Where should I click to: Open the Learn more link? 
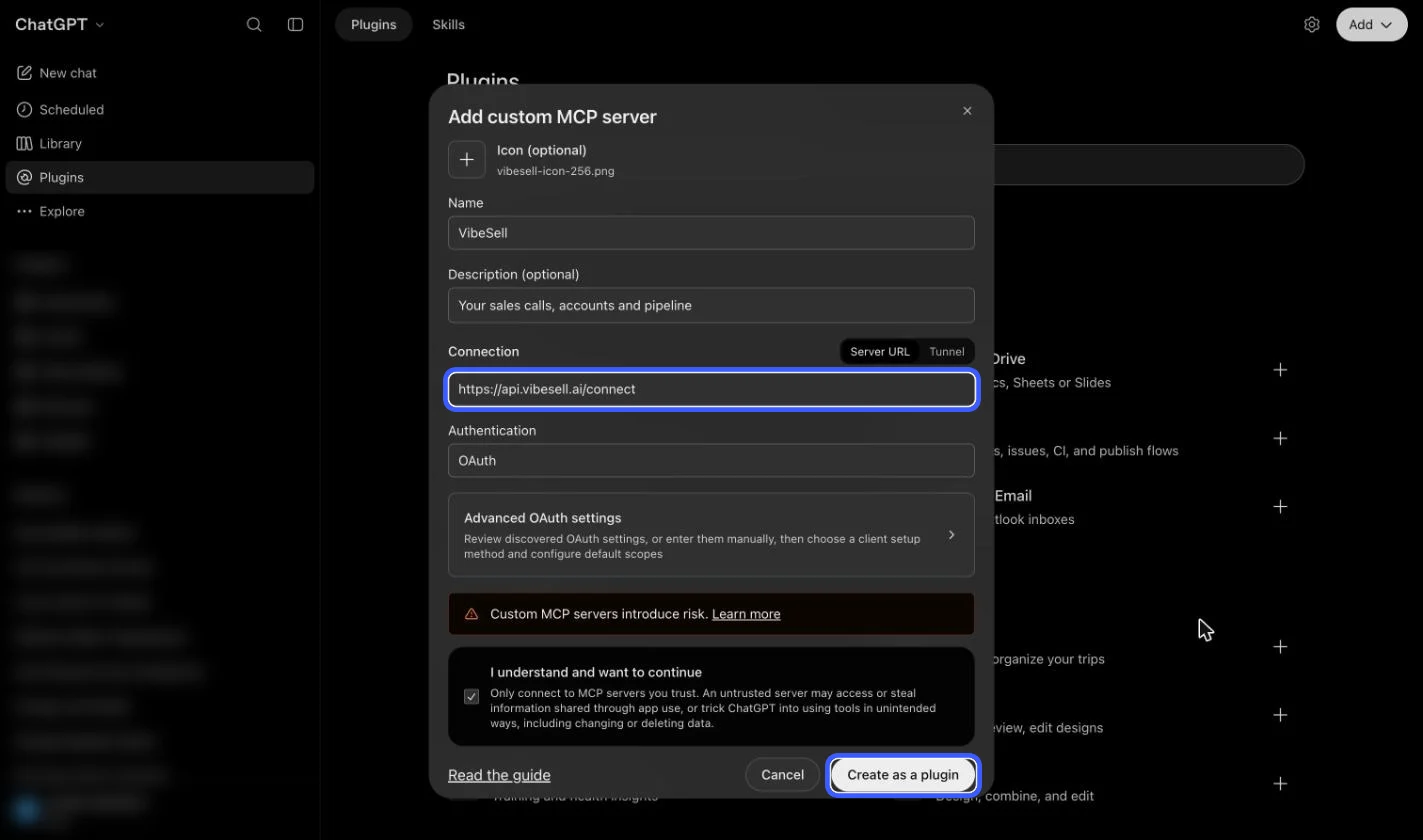[x=746, y=614]
